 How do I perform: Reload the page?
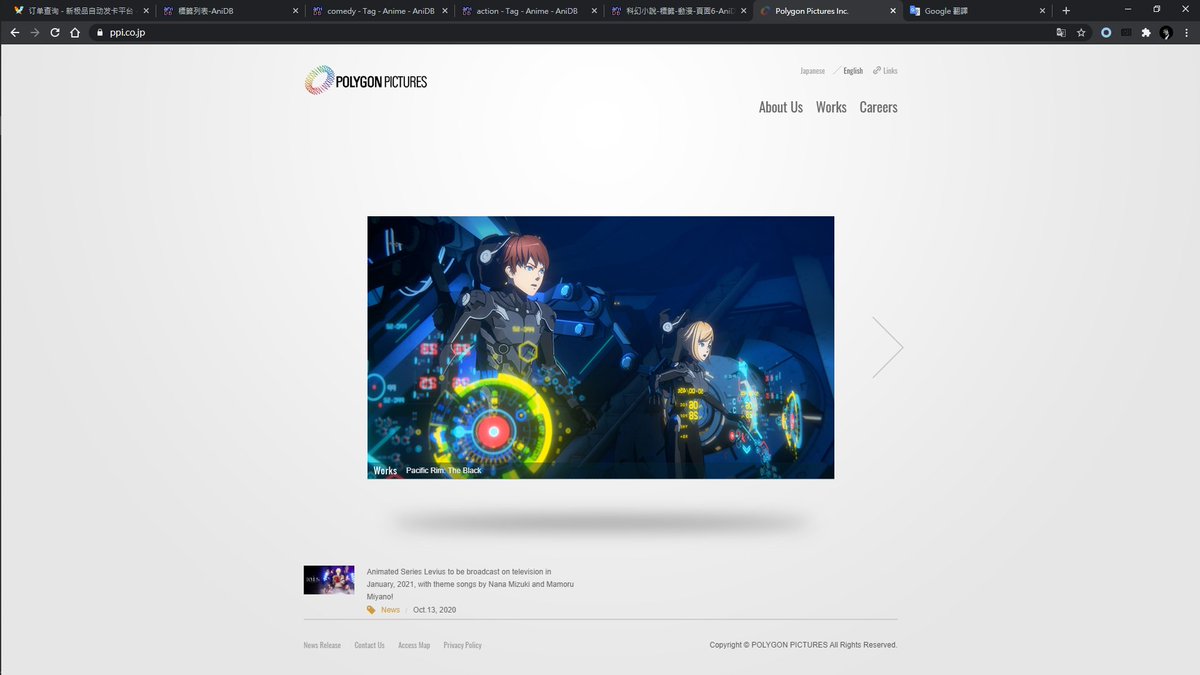pos(55,32)
